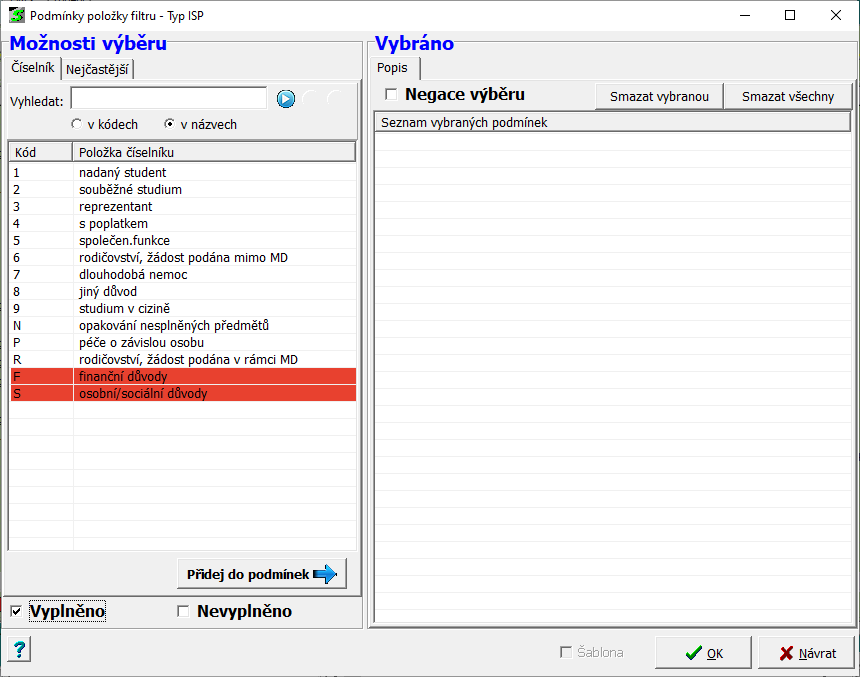The height and width of the screenshot is (677, 860).
Task: Sort by 'Položka číselníku' column header
Action: (x=213, y=152)
